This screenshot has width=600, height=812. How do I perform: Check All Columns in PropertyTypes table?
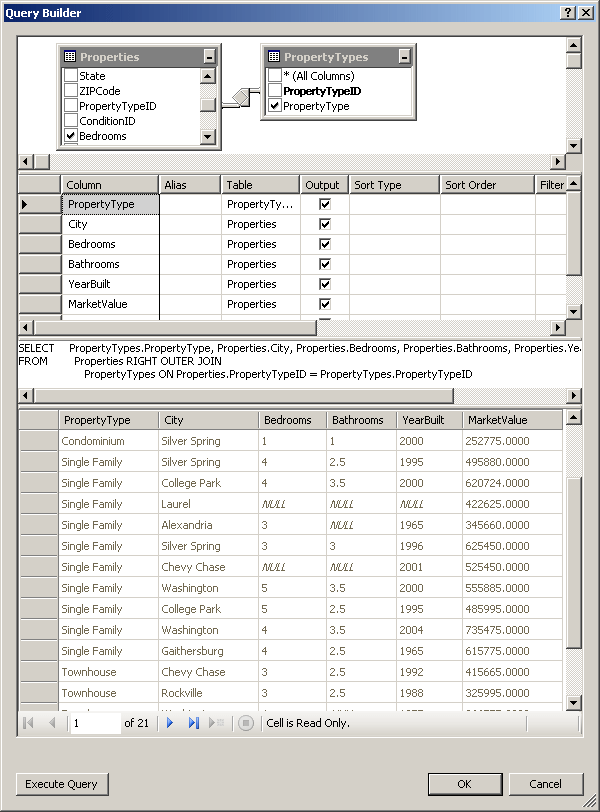click(275, 76)
